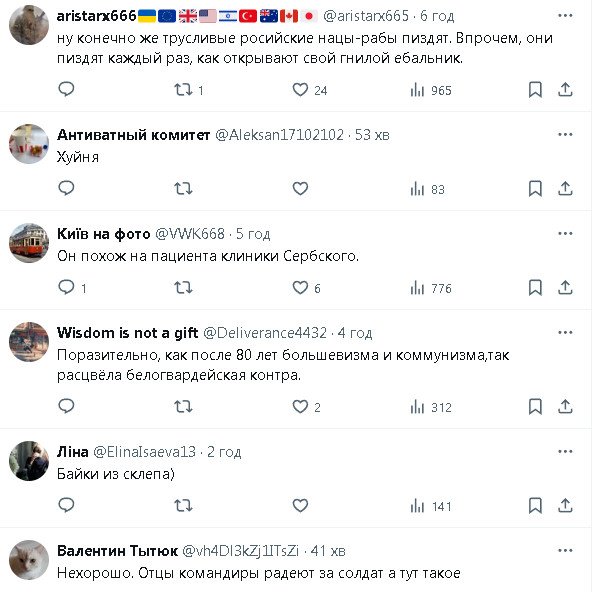Viewport: 600px width, 592px height.
Task: Click Валентин Тытюк's cat avatar
Action: coord(29,561)
